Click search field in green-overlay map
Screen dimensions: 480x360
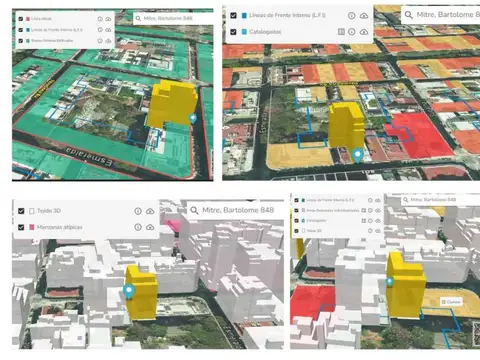tap(173, 18)
